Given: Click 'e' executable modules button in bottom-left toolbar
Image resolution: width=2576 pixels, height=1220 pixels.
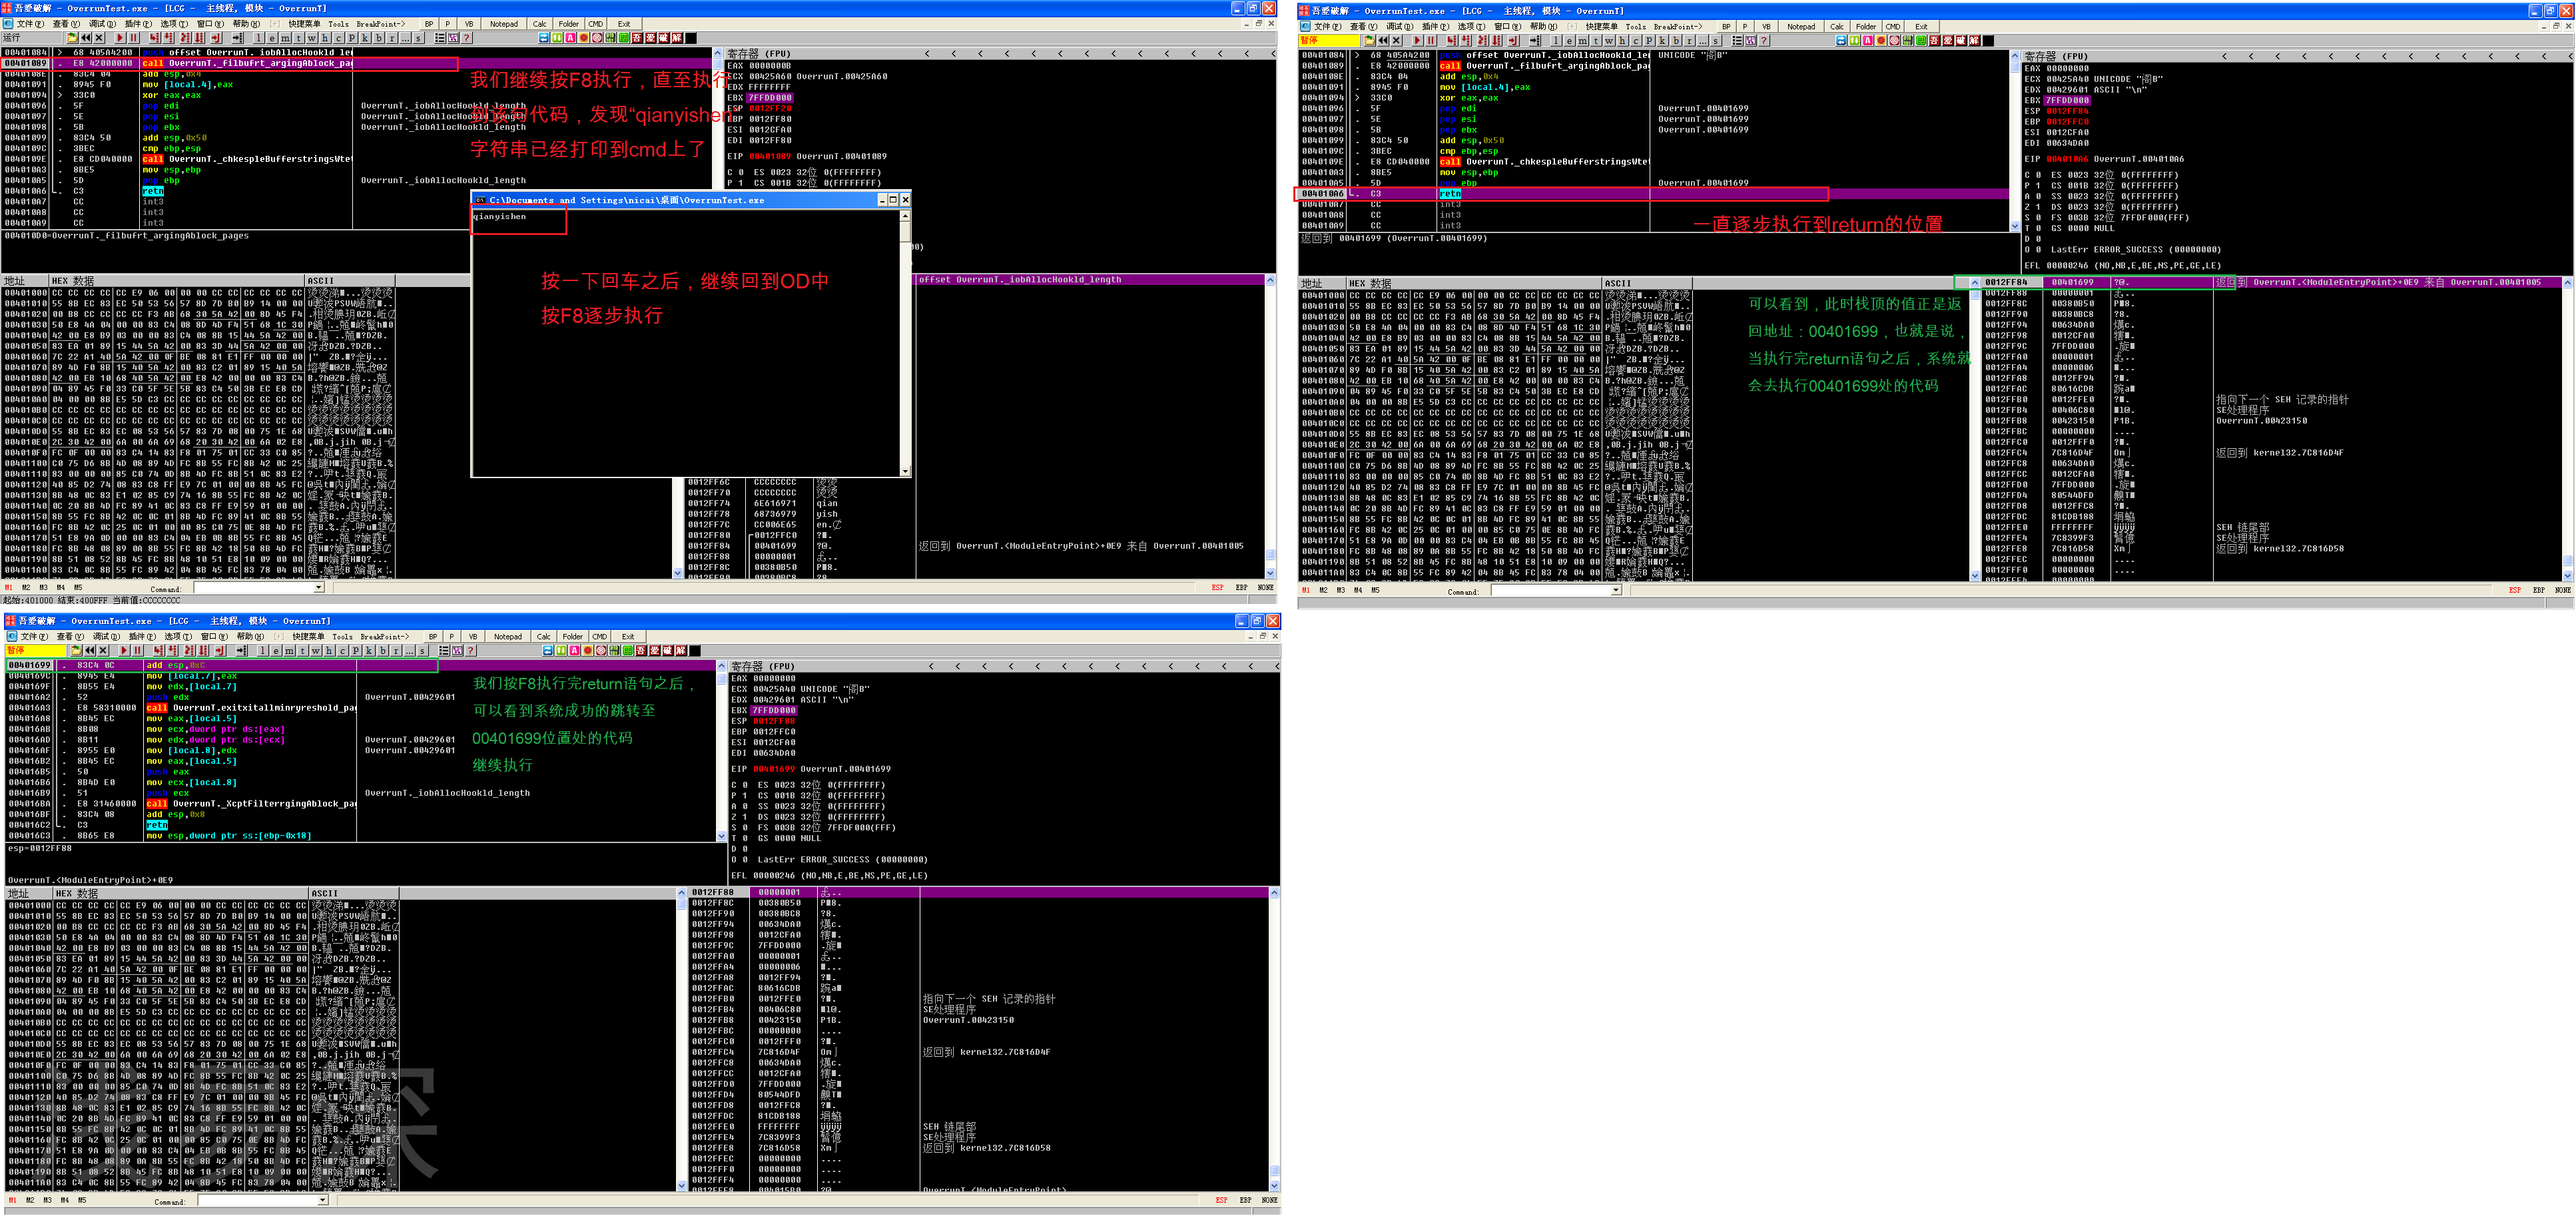Looking at the screenshot, I should click(276, 651).
